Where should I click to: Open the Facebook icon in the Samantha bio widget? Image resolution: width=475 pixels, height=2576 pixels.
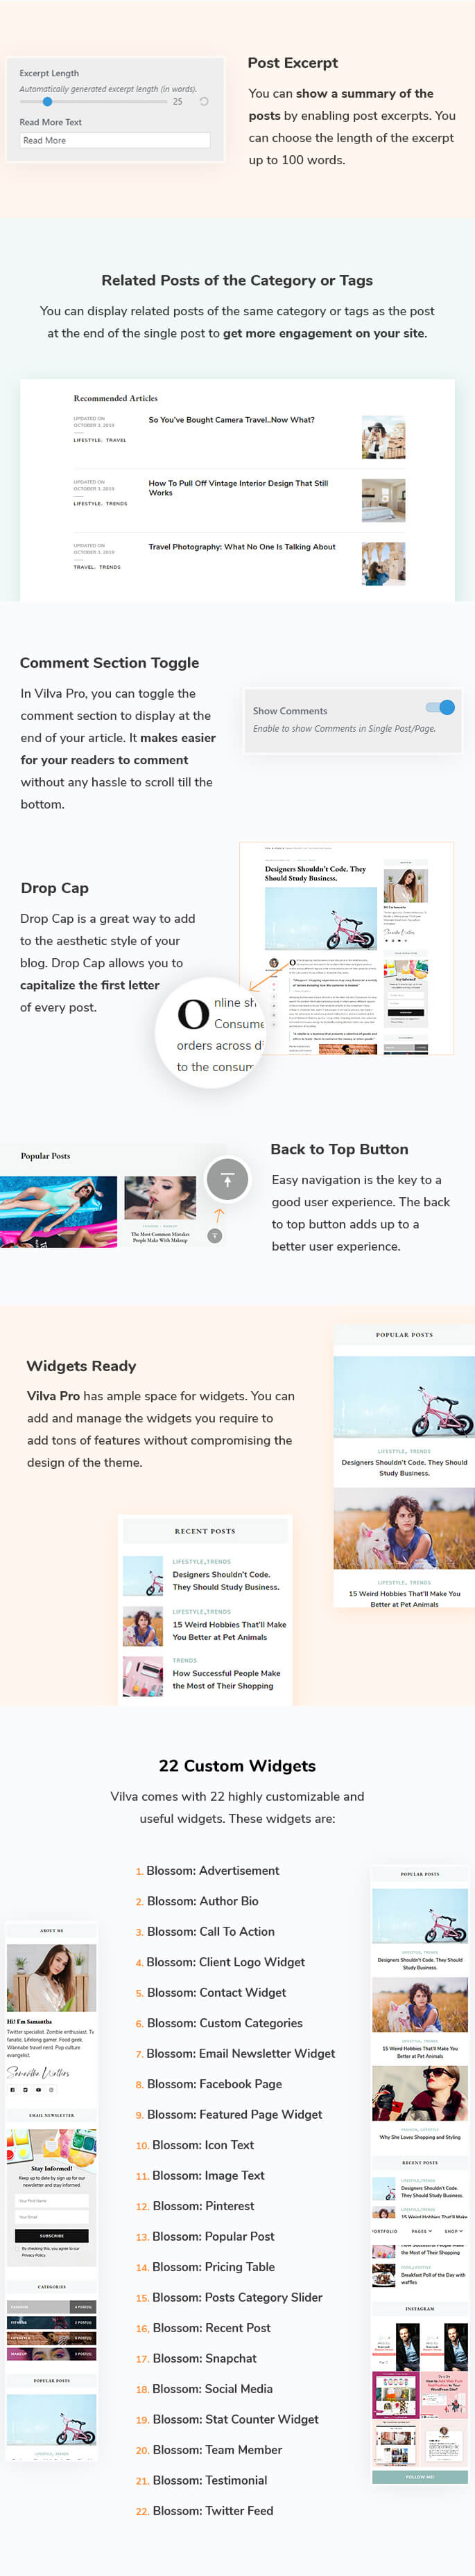pos(12,2090)
